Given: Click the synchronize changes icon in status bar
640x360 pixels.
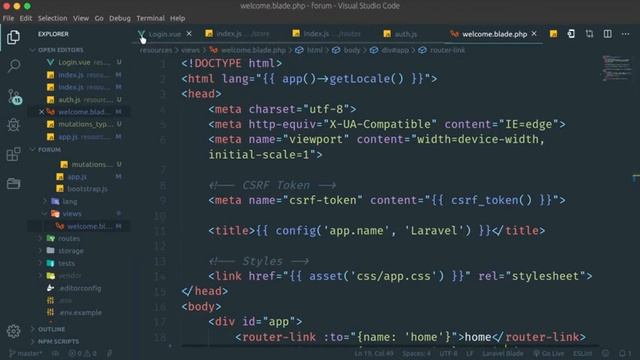Looking at the screenshot, I should coord(56,353).
